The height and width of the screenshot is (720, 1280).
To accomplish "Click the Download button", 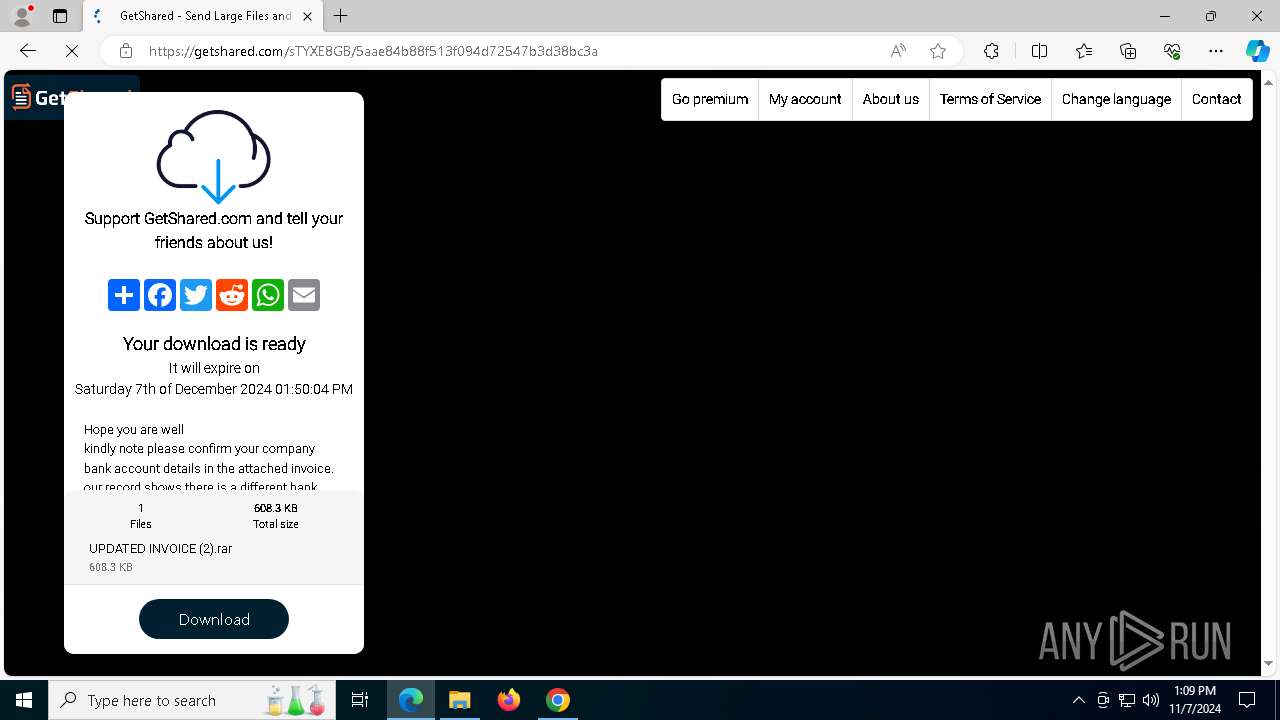I will (x=214, y=619).
